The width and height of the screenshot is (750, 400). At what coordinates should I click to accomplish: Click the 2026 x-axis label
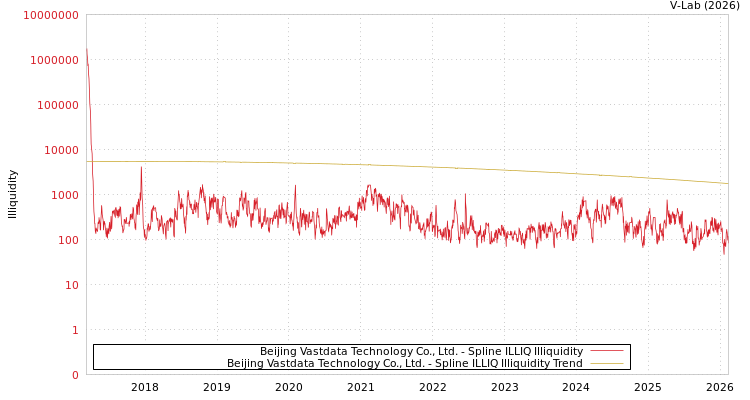coord(720,387)
